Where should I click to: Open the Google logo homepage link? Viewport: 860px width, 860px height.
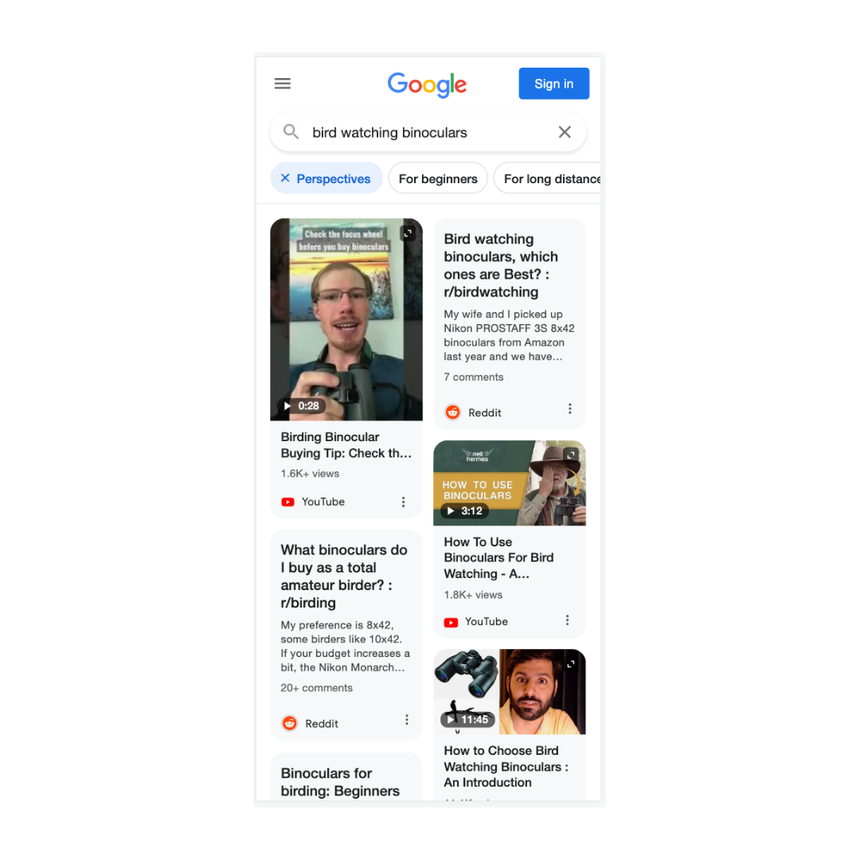tap(427, 84)
